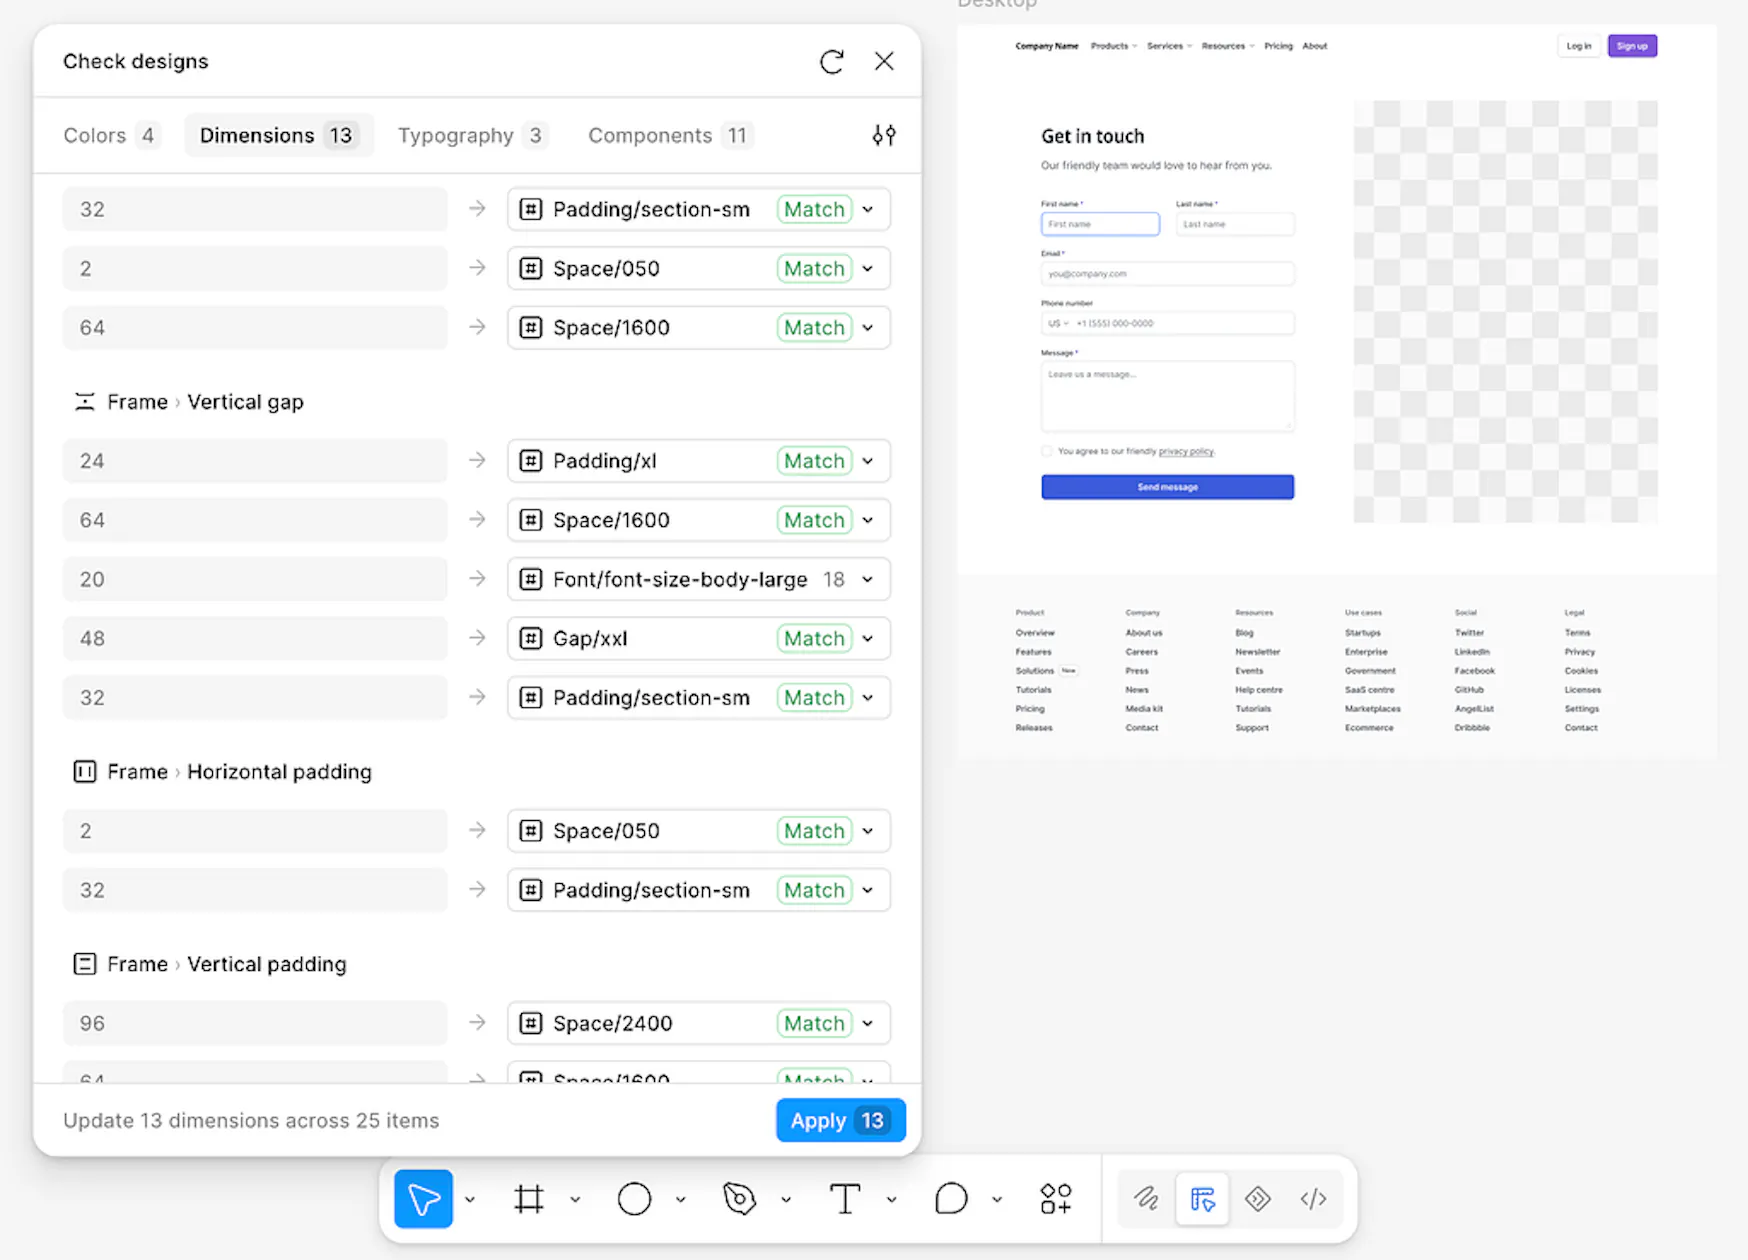Tick the privacy policy agreement checkbox
The height and width of the screenshot is (1260, 1748).
pos(1047,452)
